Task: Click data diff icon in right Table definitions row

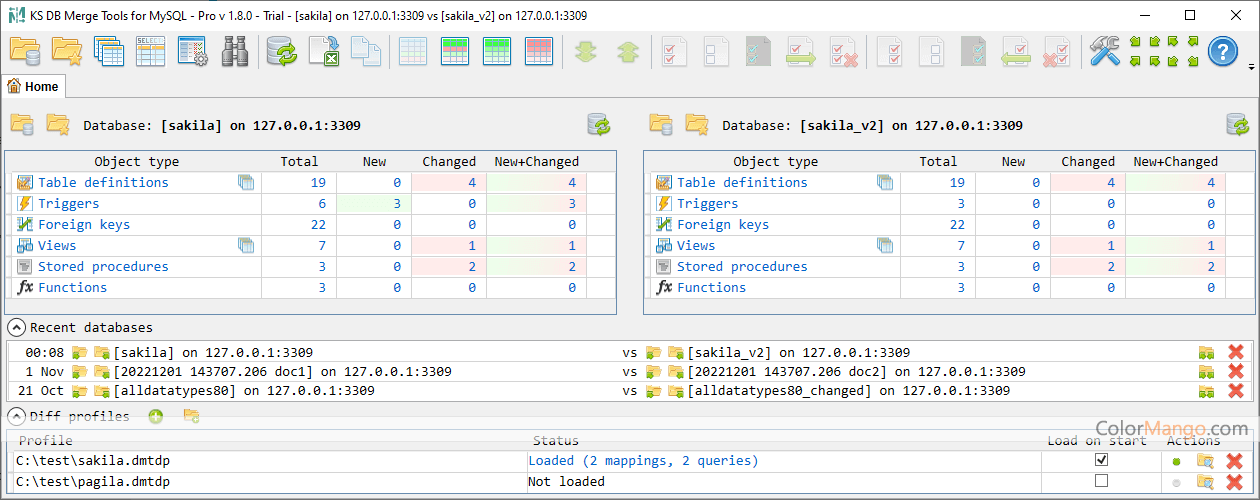Action: (x=885, y=182)
